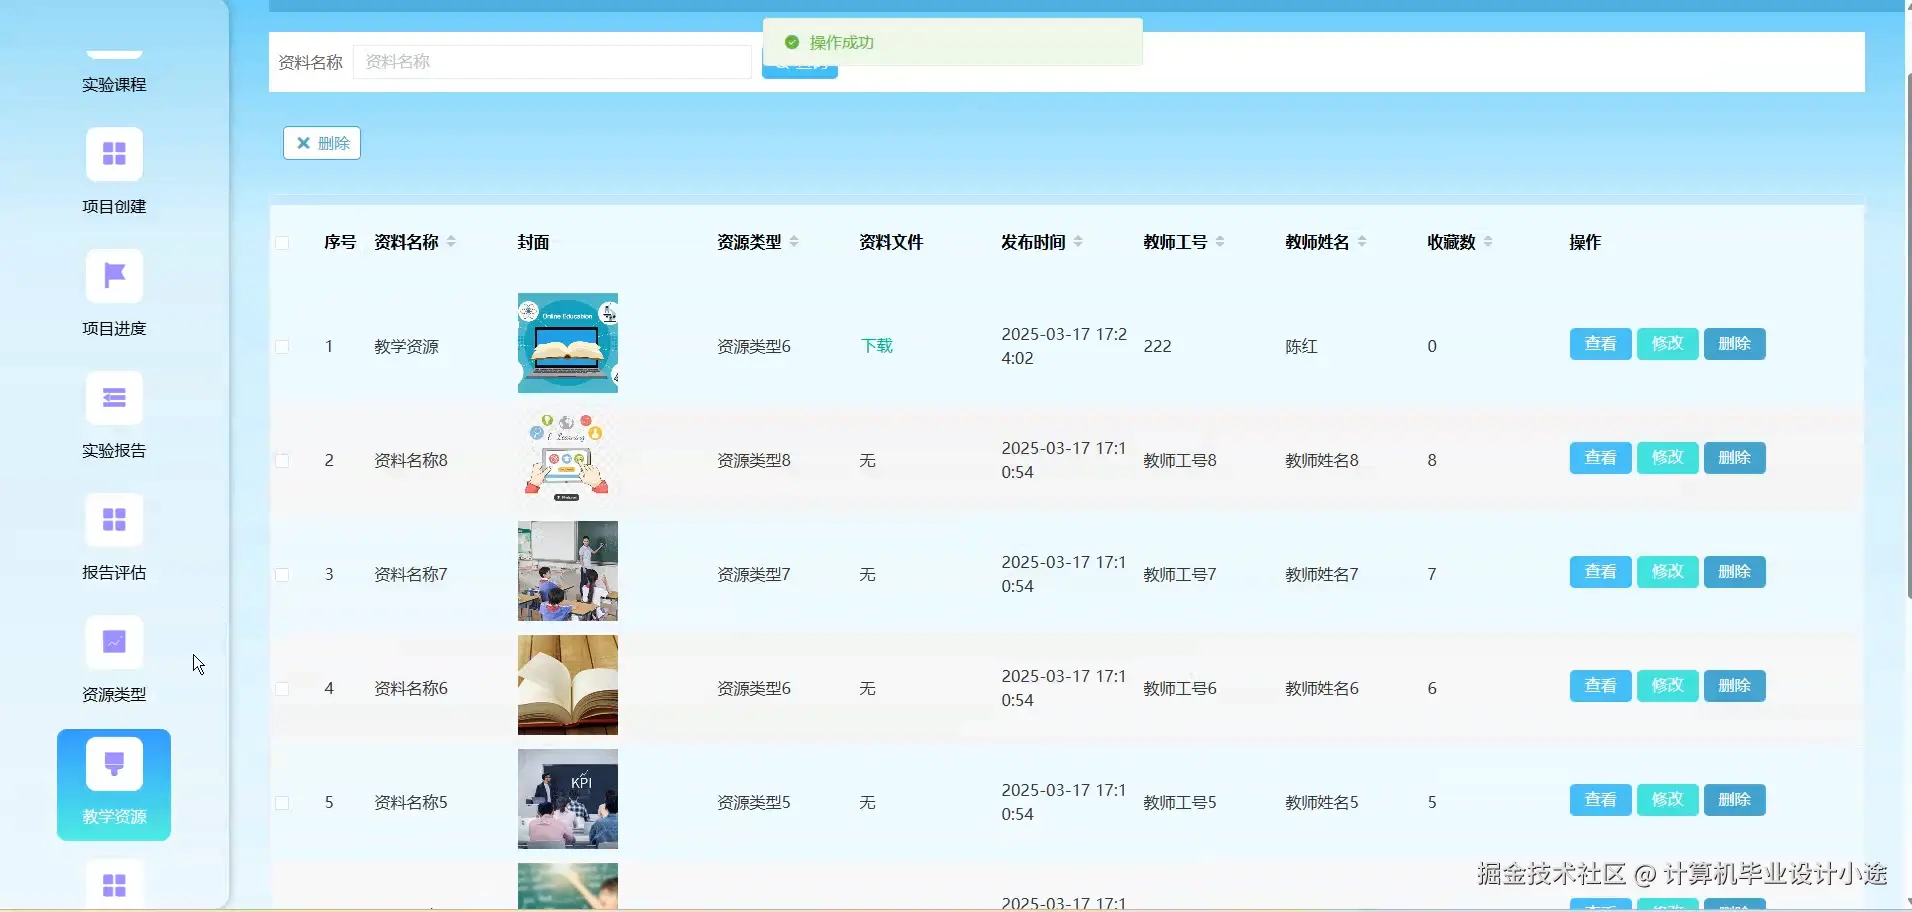Tick the checkbox next to 资料名称7
This screenshot has width=1912, height=912.
tap(283, 574)
